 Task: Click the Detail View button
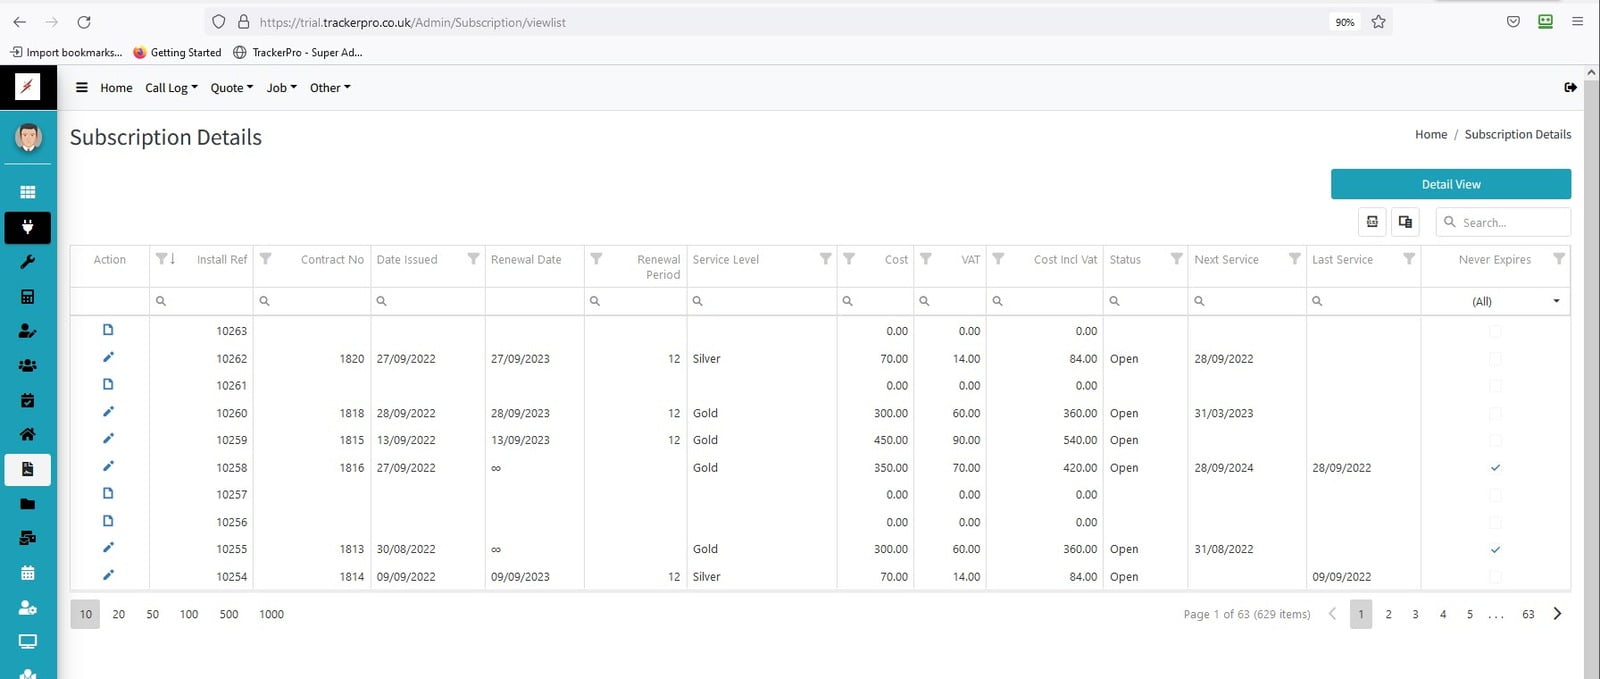1450,184
